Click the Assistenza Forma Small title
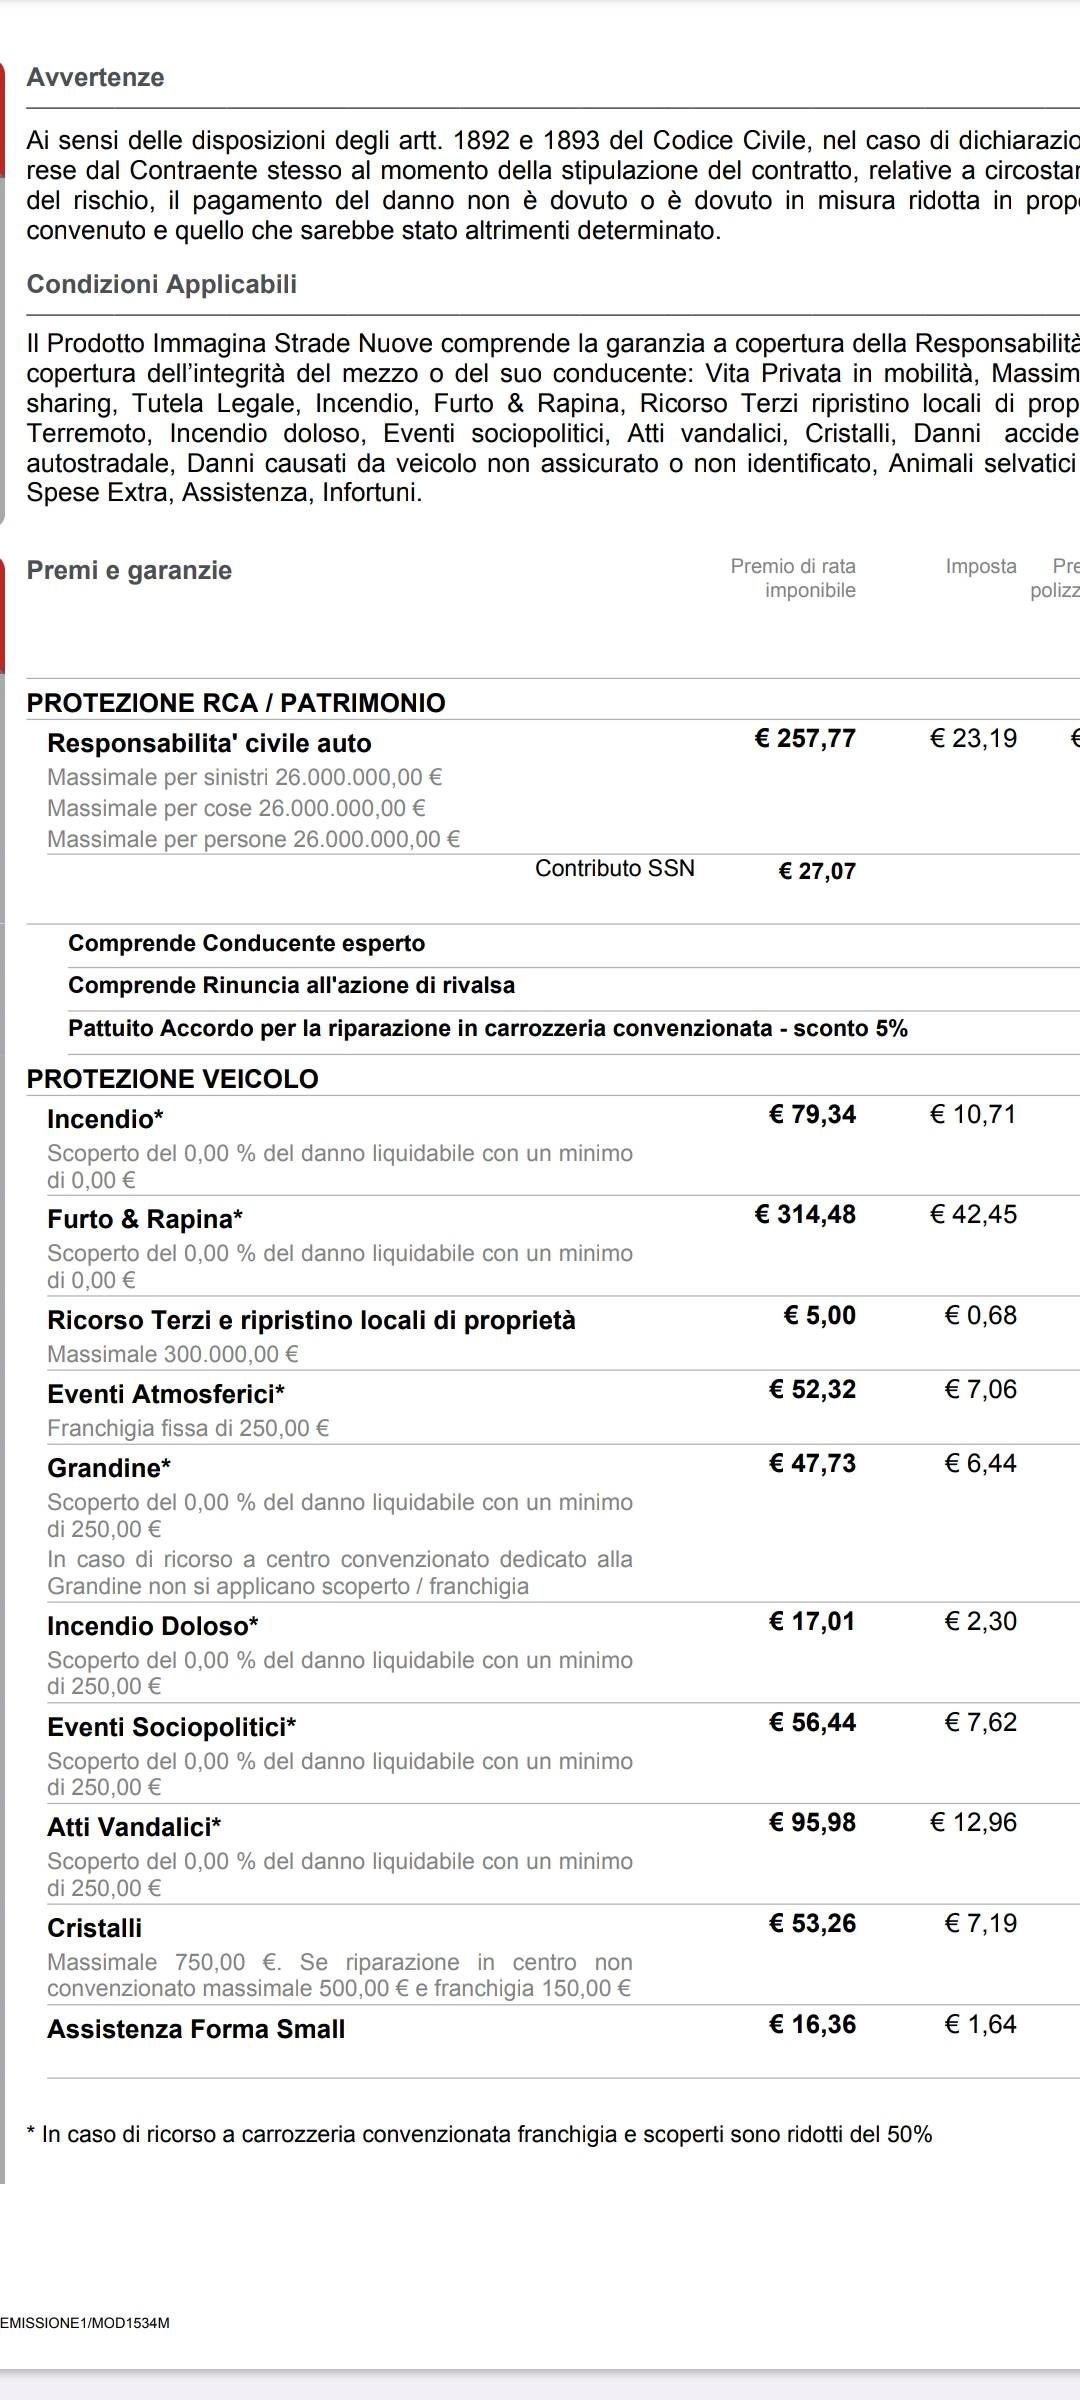Image resolution: width=1080 pixels, height=2400 pixels. tap(196, 2030)
